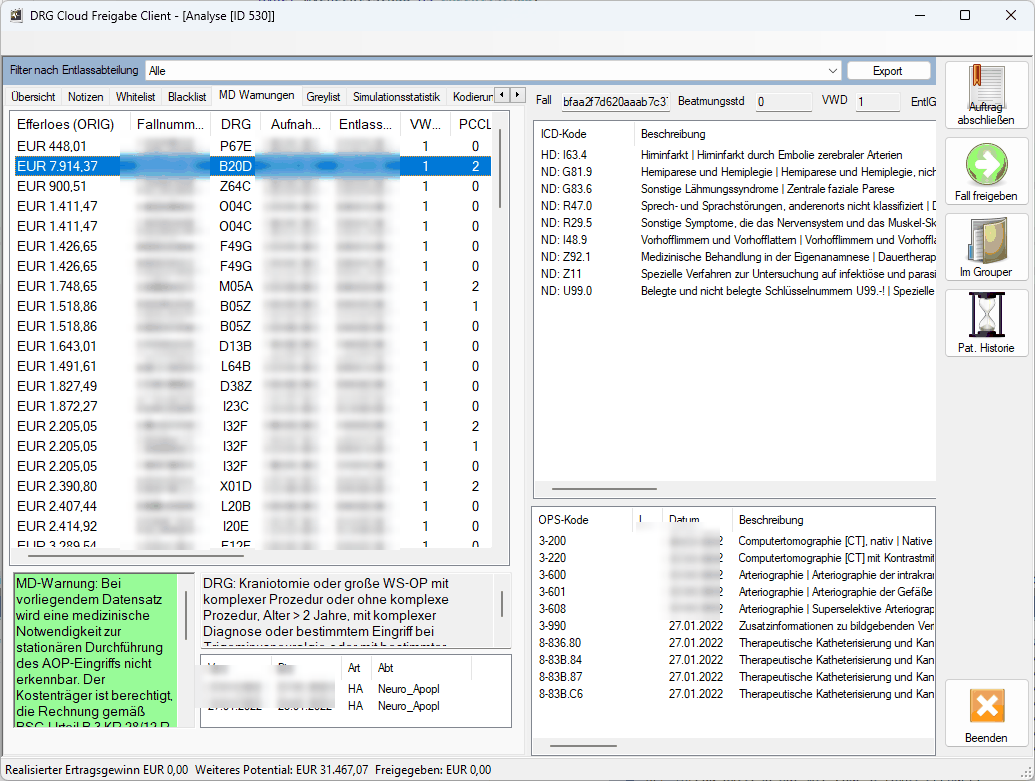Select the row EUR 7.914,37 B20D
1035x781 pixels.
pos(253,166)
